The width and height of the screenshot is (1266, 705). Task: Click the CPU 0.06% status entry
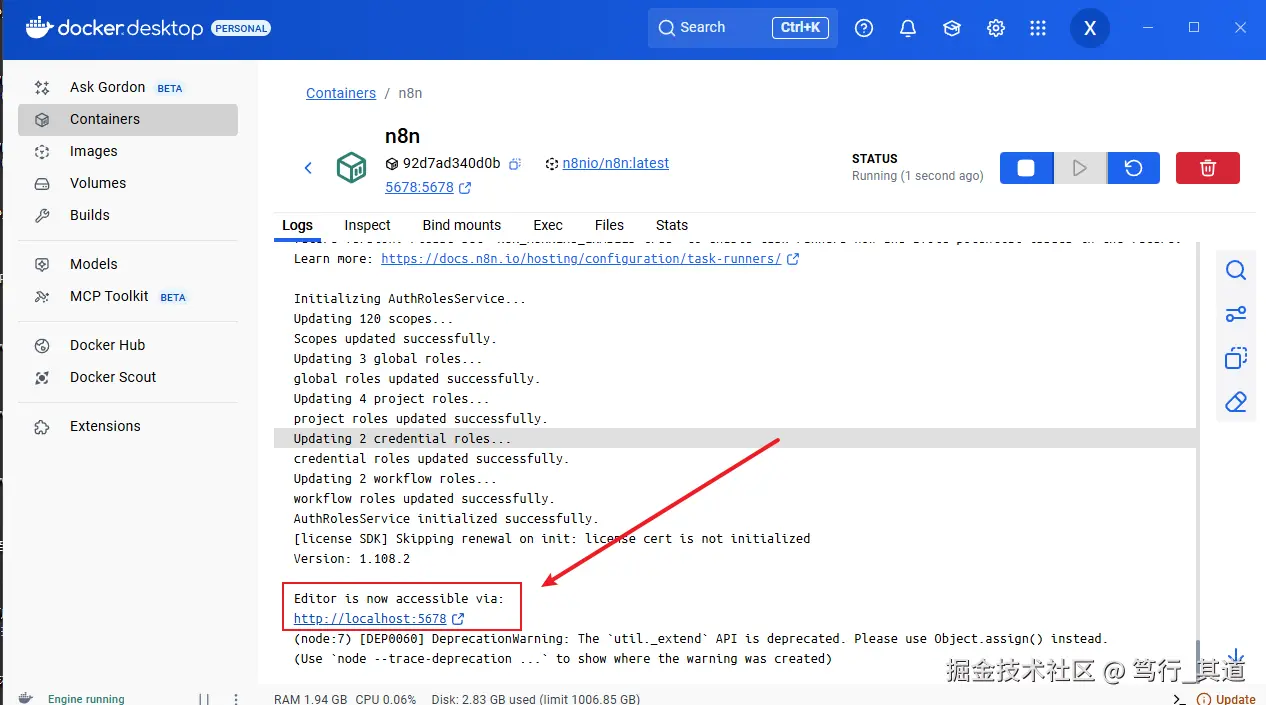click(386, 699)
